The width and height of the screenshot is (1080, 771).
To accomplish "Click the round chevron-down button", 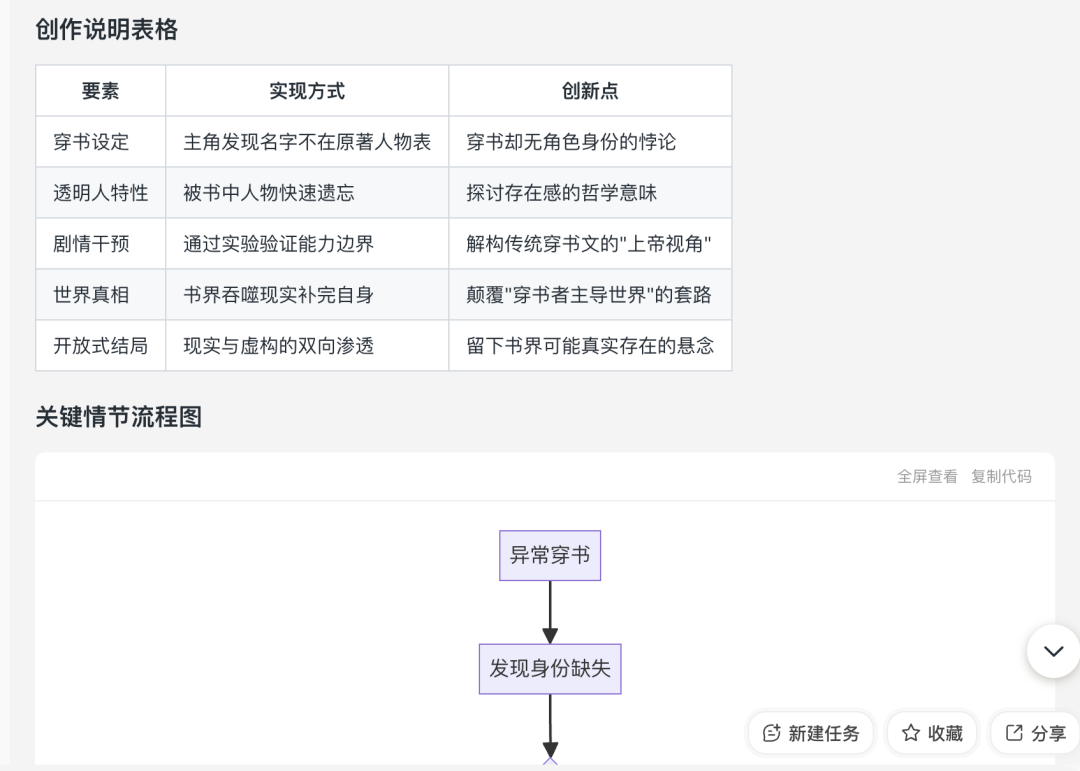I will (1053, 651).
